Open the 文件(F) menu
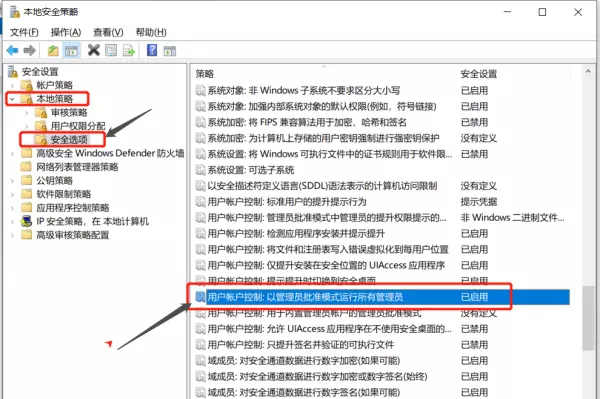 pyautogui.click(x=24, y=32)
